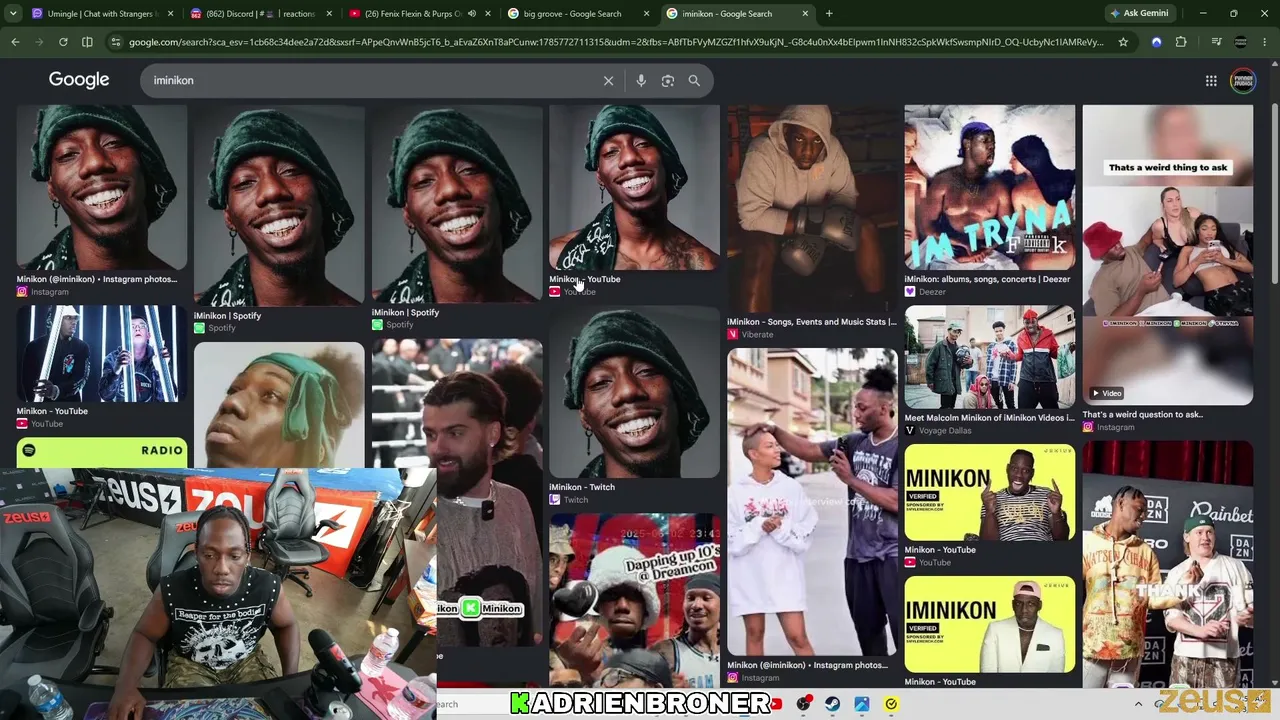This screenshot has height=720, width=1280.
Task: Mute the Fenix Flexin tab audio
Action: coord(472,14)
